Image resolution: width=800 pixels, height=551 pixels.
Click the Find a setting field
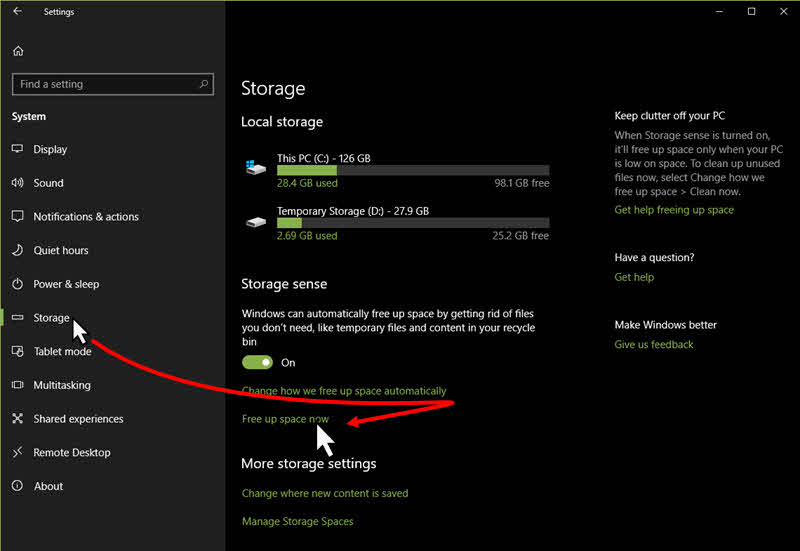[113, 84]
